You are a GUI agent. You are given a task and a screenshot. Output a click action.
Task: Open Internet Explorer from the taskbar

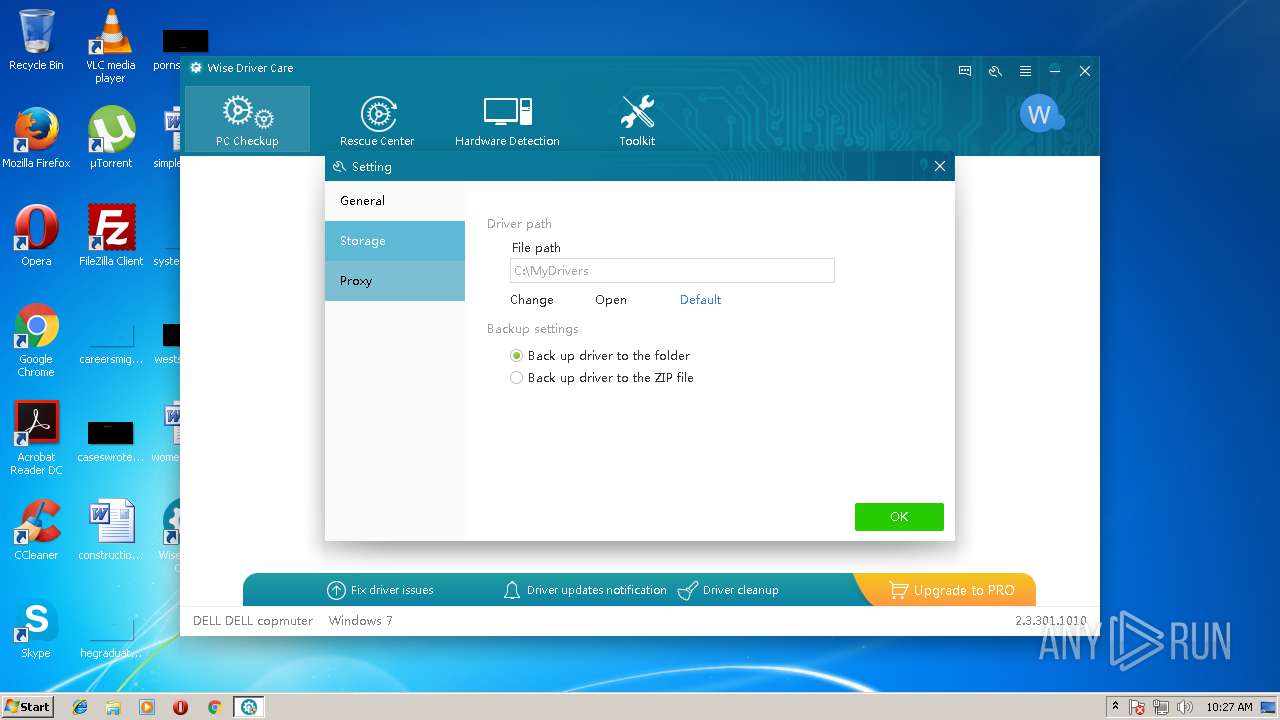[x=80, y=707]
